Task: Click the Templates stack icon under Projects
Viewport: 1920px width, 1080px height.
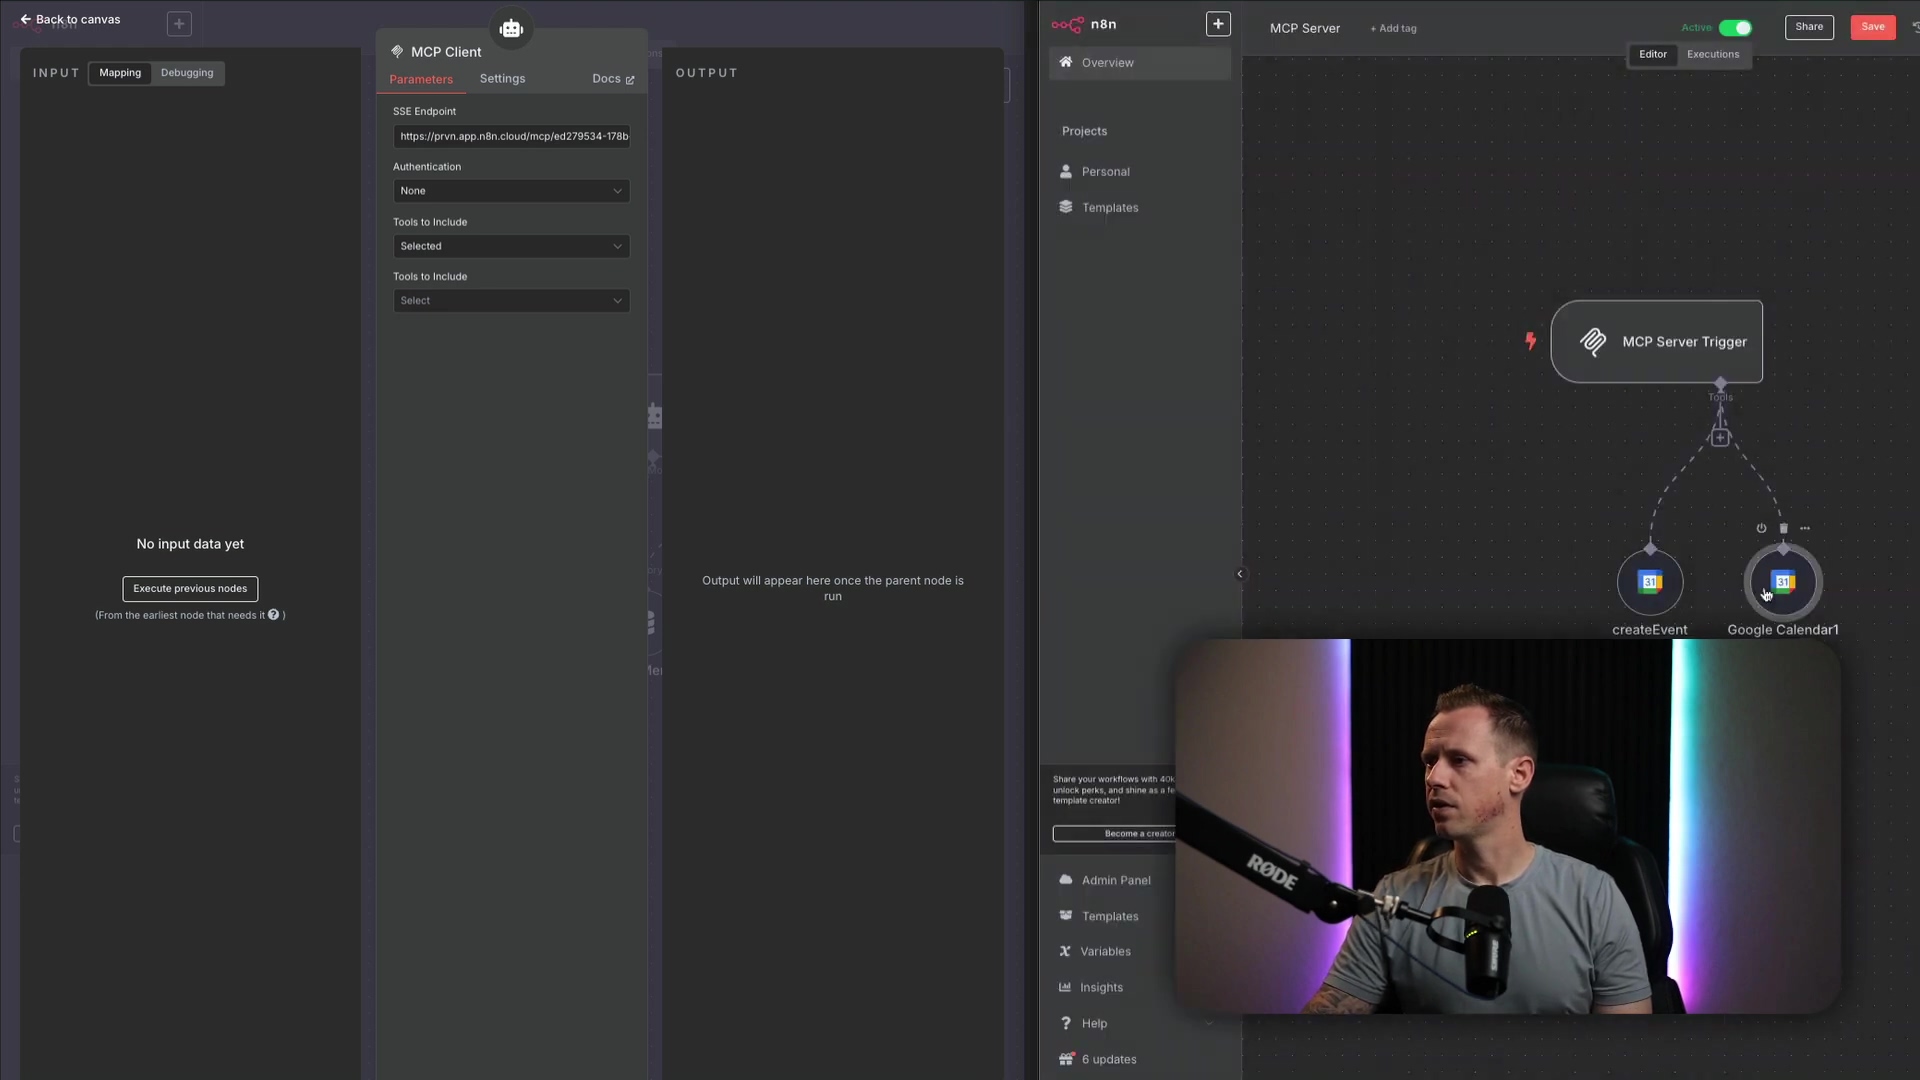Action: (x=1066, y=207)
